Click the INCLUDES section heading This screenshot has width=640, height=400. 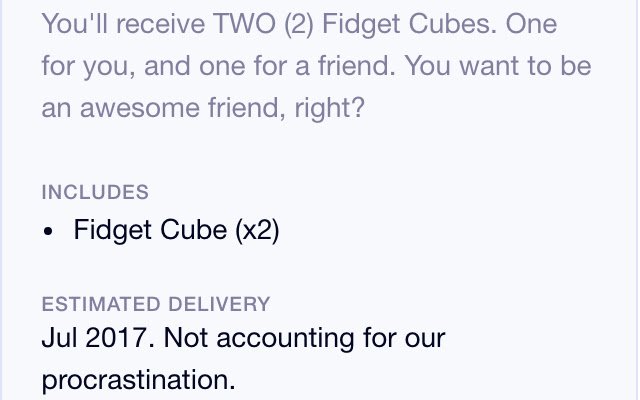(95, 192)
